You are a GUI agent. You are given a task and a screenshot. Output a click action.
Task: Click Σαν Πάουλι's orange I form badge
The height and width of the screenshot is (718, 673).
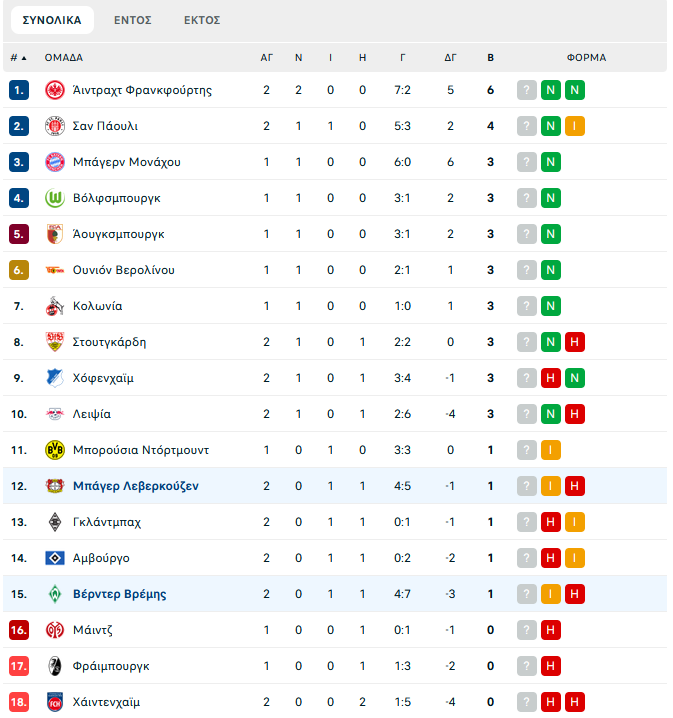pyautogui.click(x=575, y=126)
